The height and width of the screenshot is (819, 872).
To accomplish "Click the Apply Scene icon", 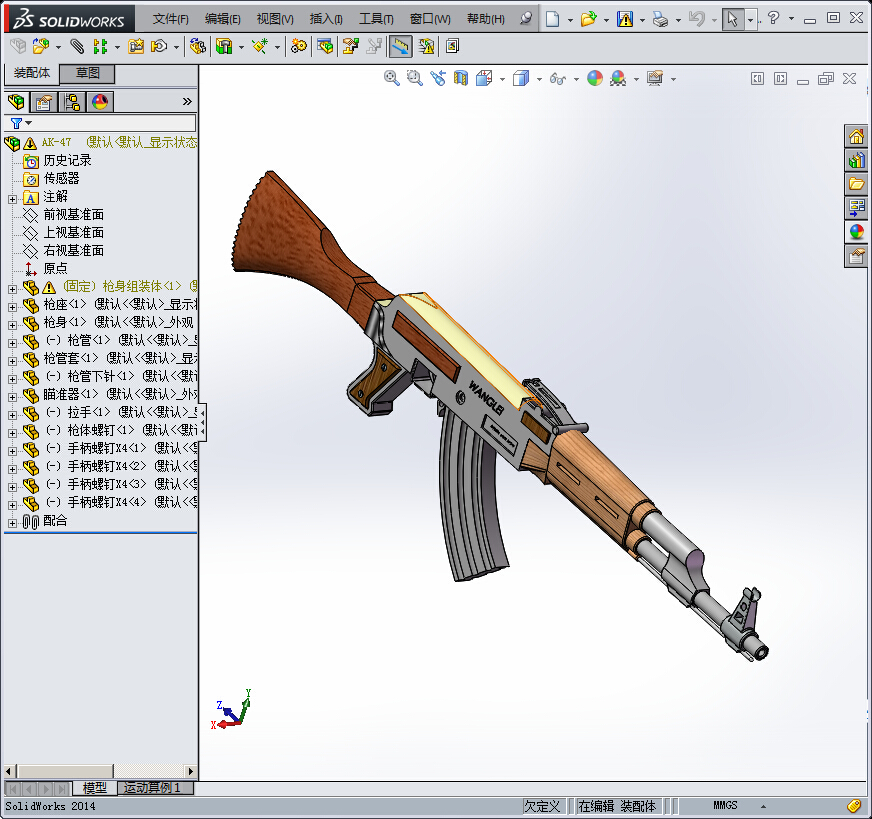I will point(618,78).
